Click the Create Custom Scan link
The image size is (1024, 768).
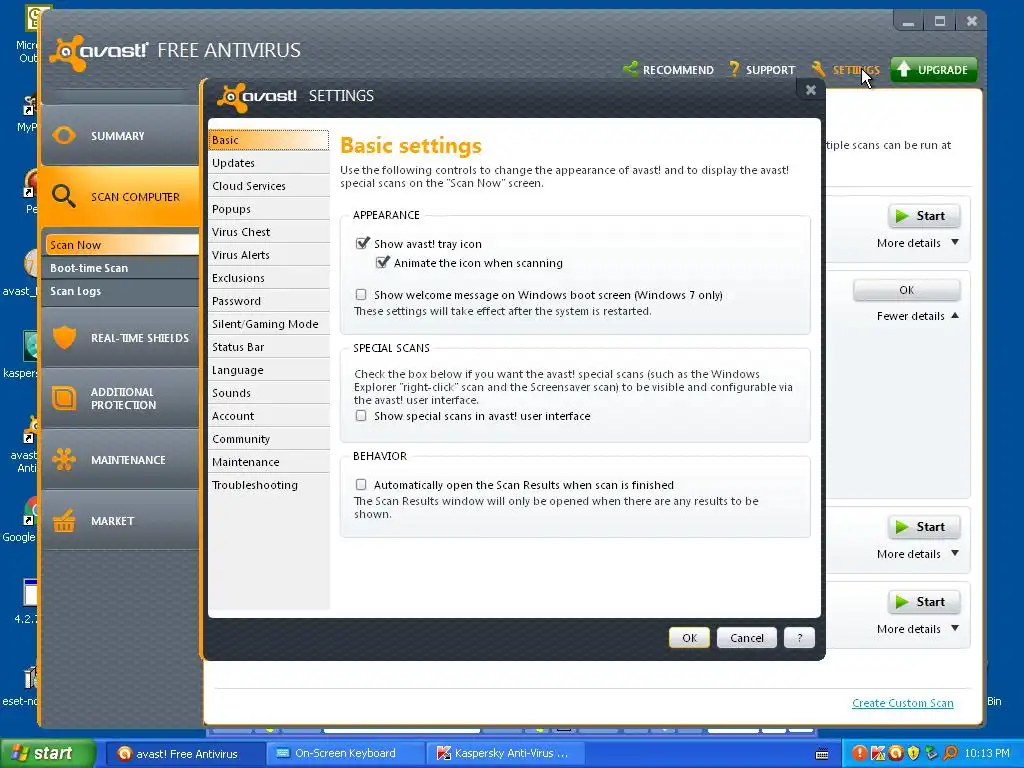tap(903, 703)
